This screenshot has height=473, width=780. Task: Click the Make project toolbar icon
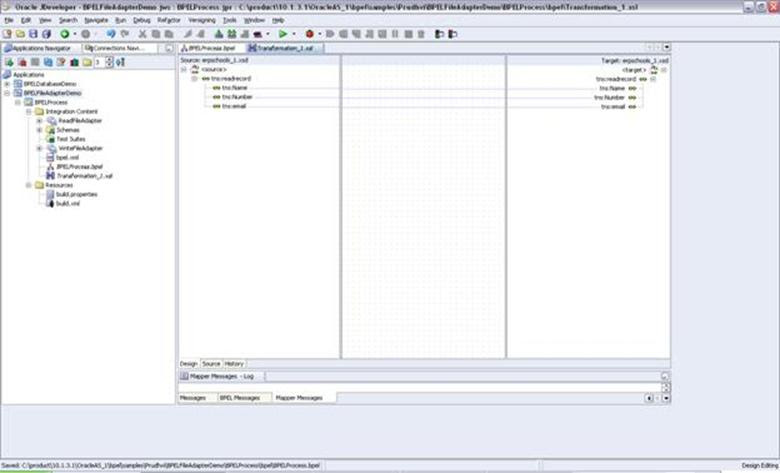click(x=218, y=34)
